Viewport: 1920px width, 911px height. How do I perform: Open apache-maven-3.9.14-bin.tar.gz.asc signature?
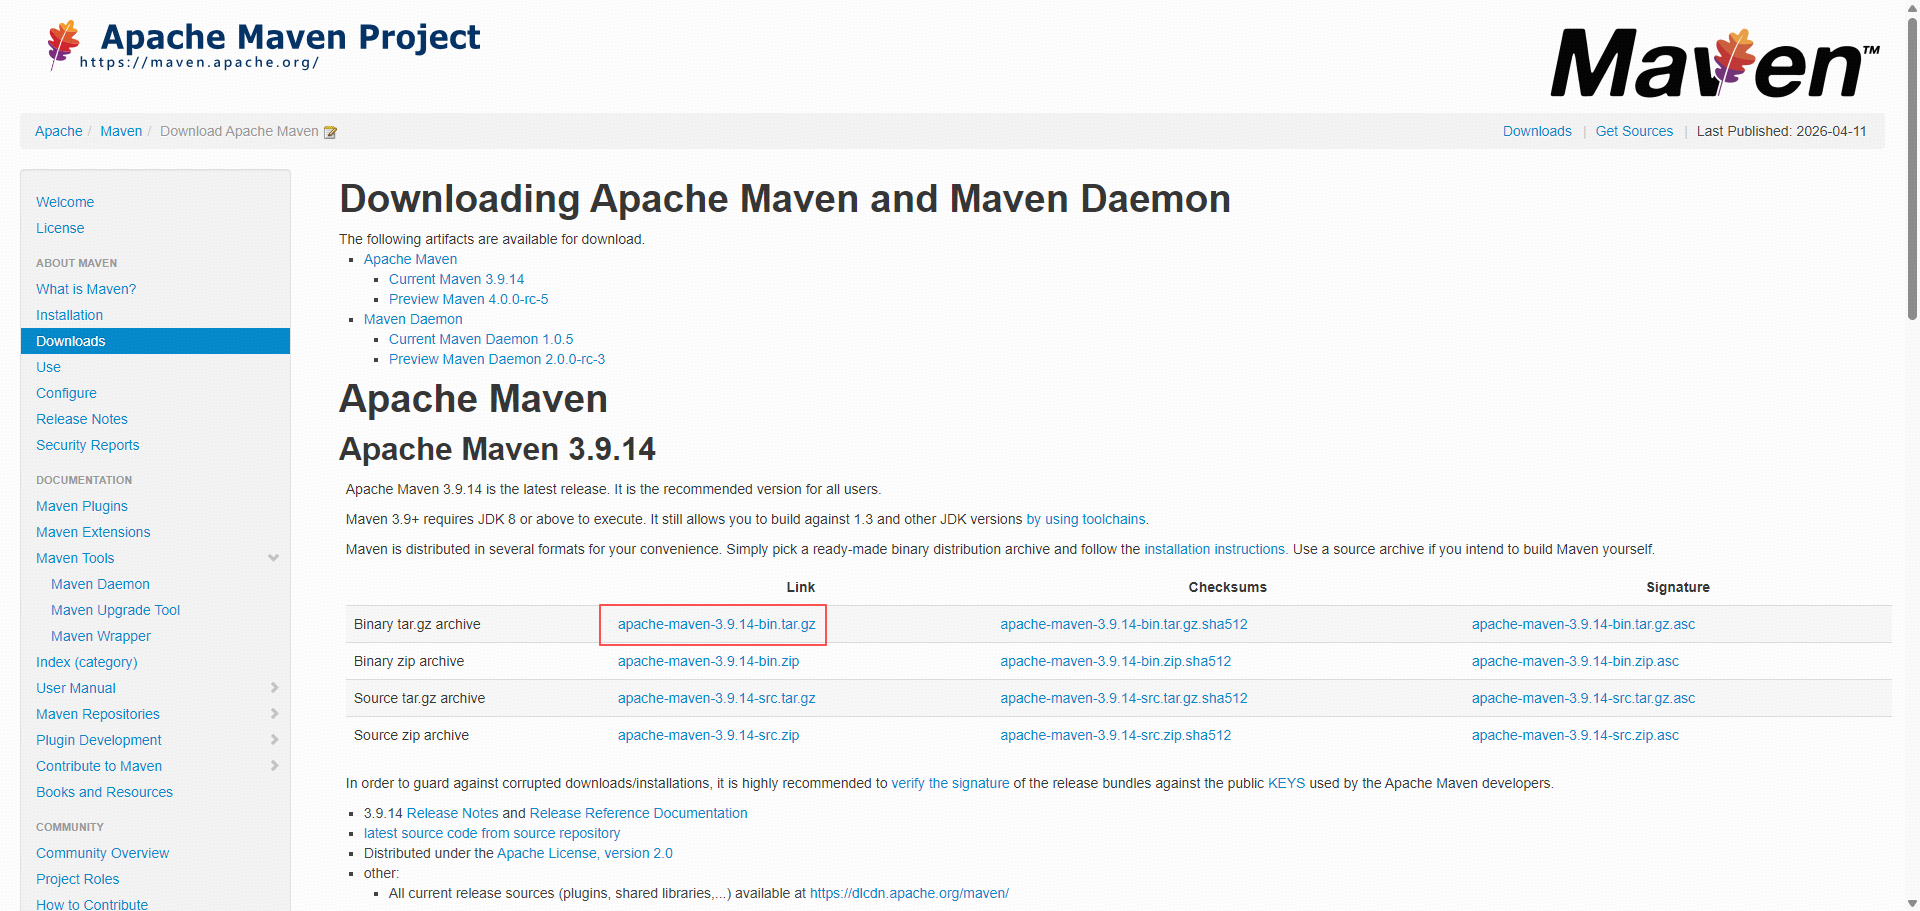pos(1583,624)
